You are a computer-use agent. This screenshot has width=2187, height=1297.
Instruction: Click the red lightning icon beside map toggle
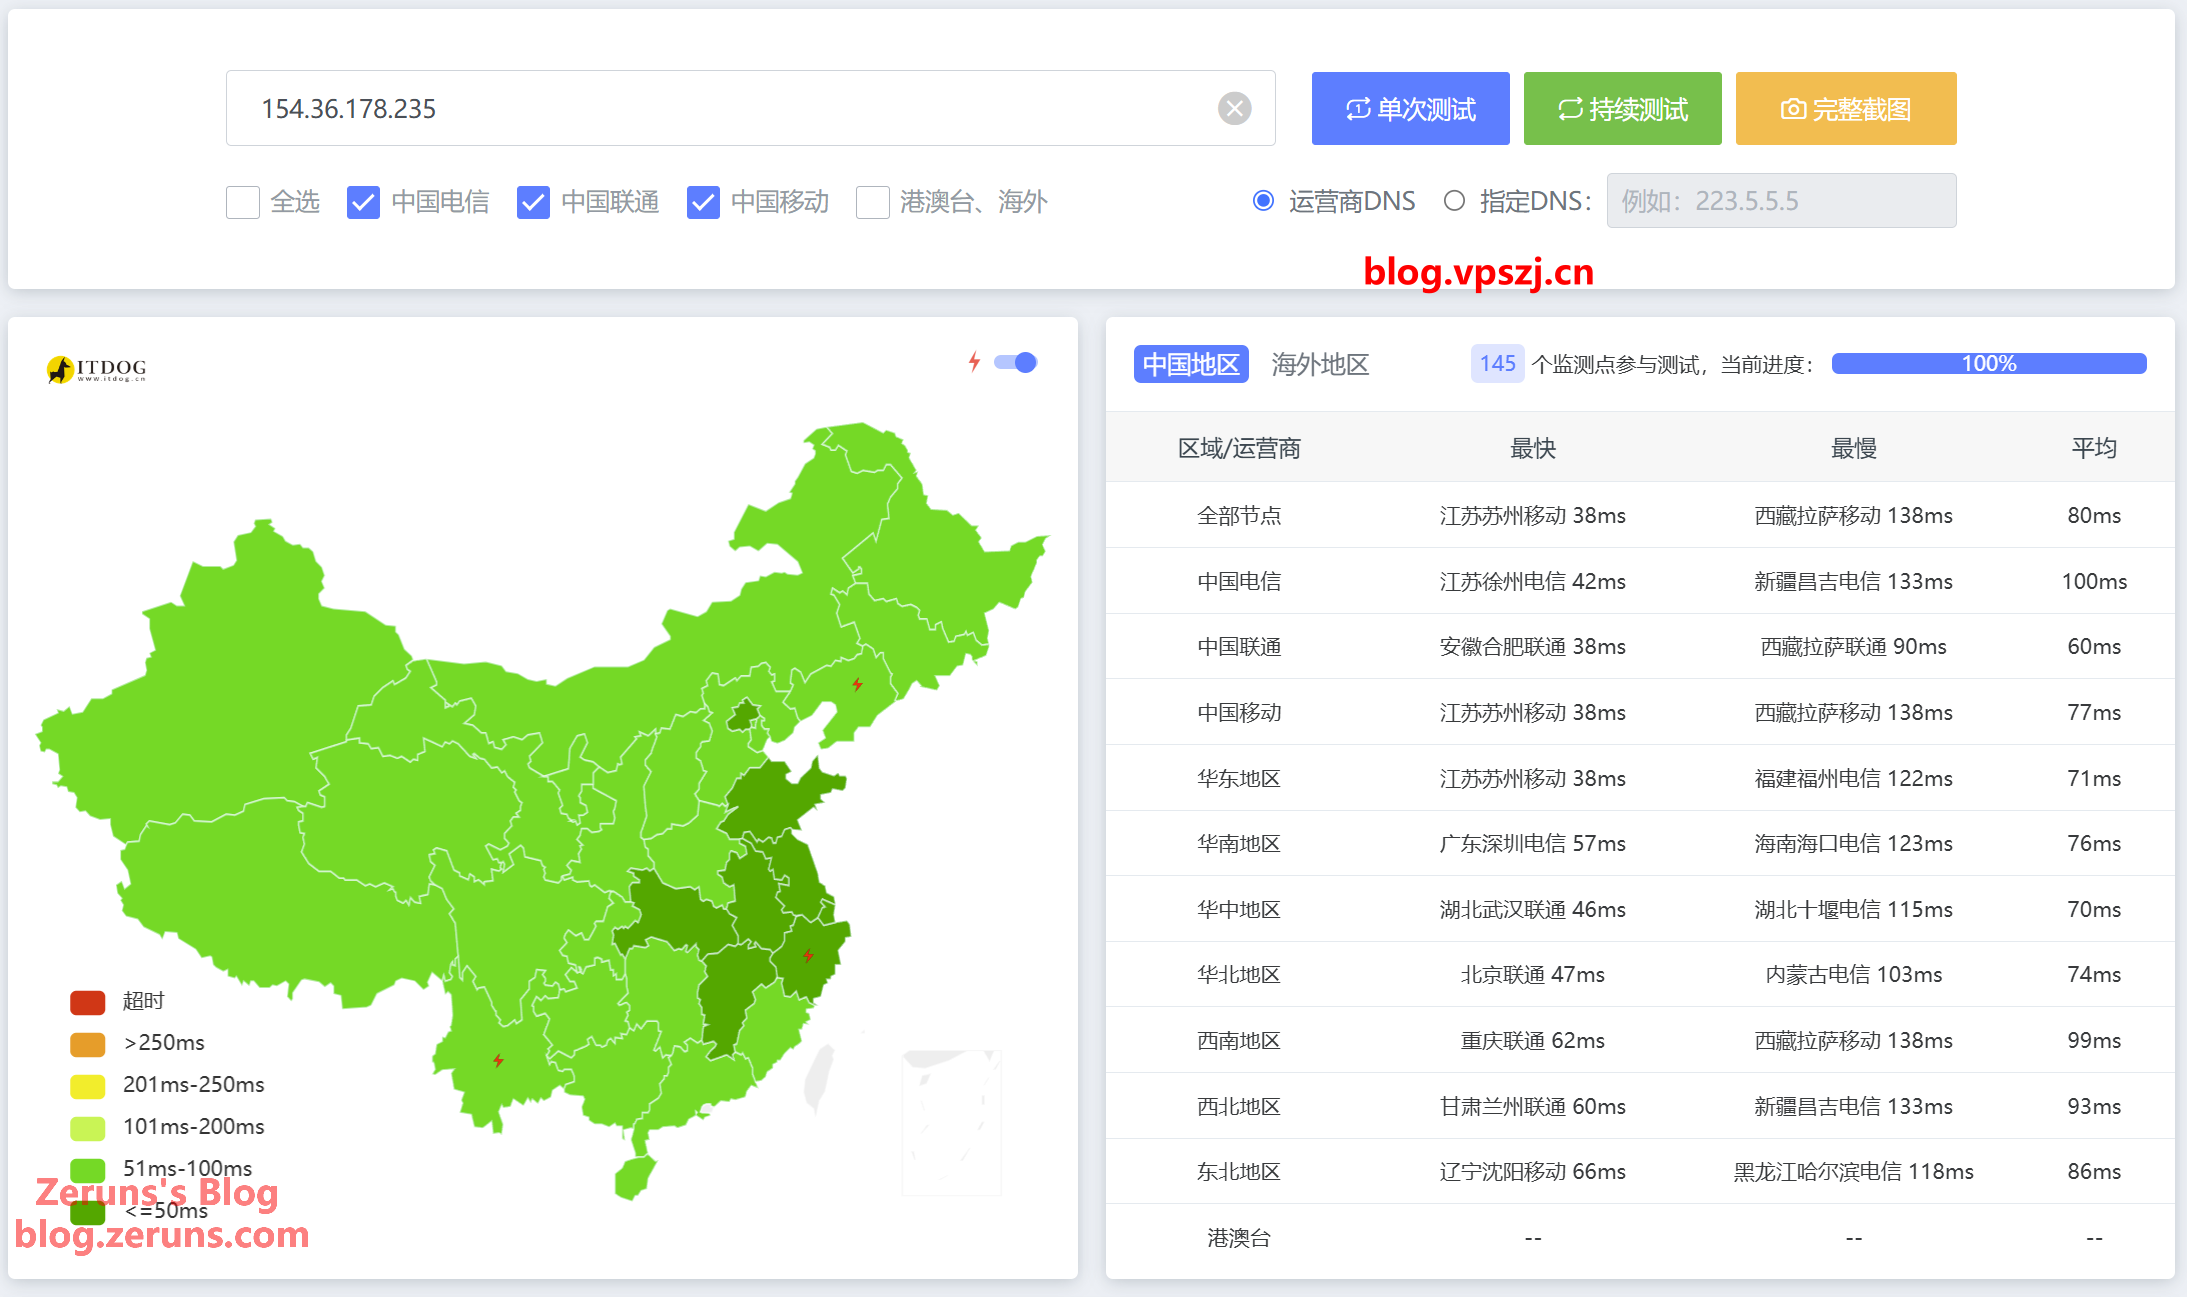[974, 362]
